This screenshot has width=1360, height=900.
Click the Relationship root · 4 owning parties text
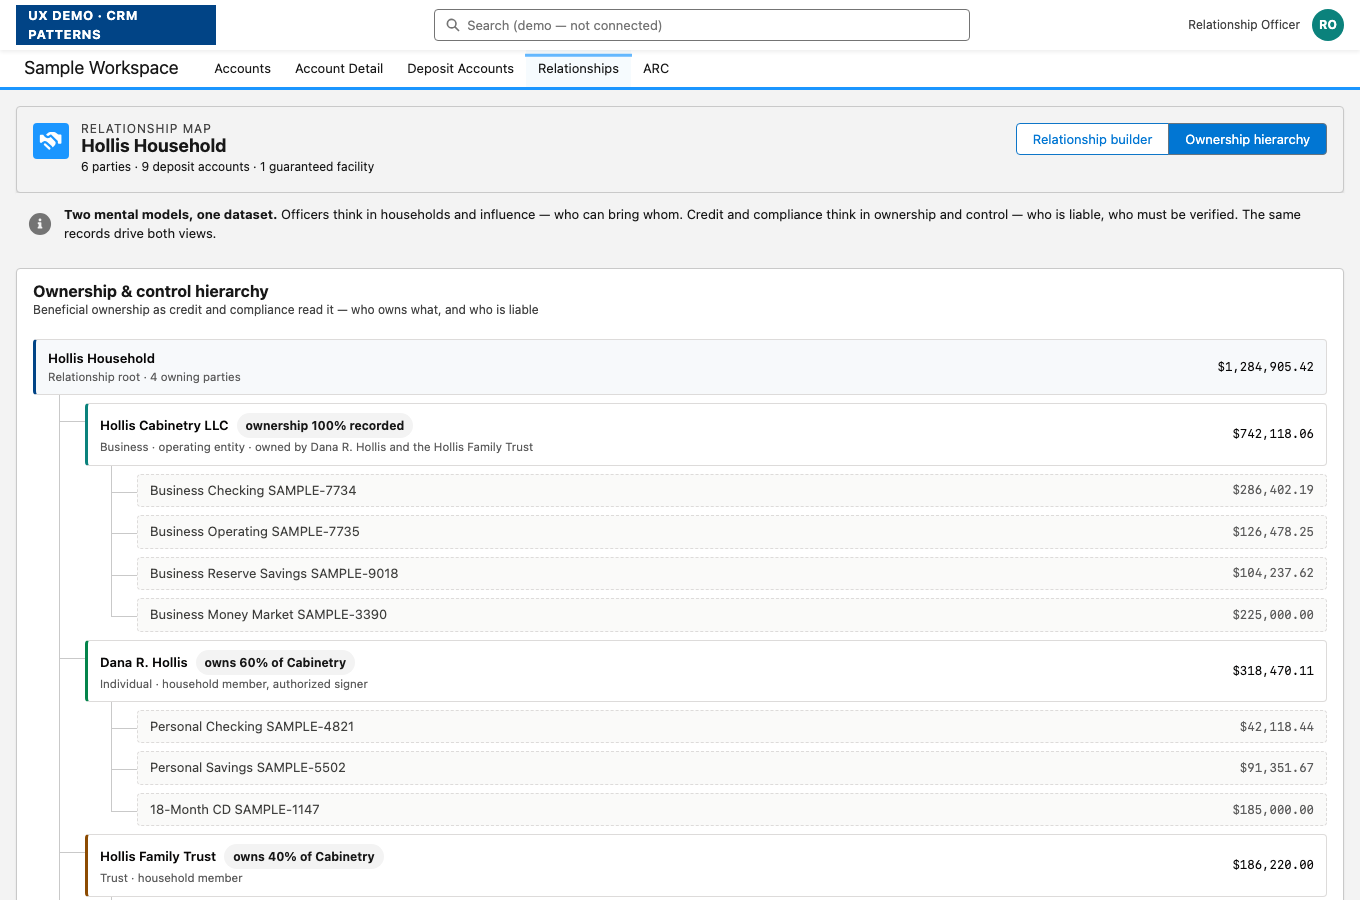click(x=144, y=377)
